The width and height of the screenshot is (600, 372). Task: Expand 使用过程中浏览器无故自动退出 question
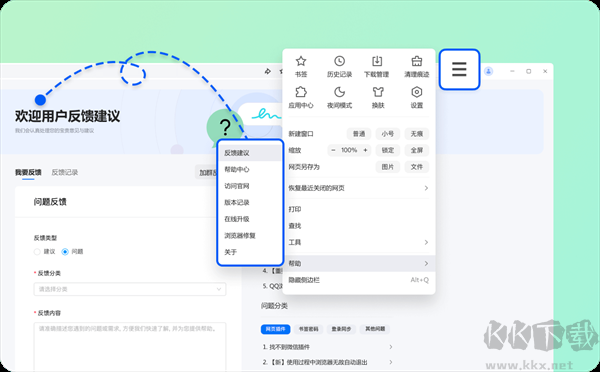click(328, 362)
